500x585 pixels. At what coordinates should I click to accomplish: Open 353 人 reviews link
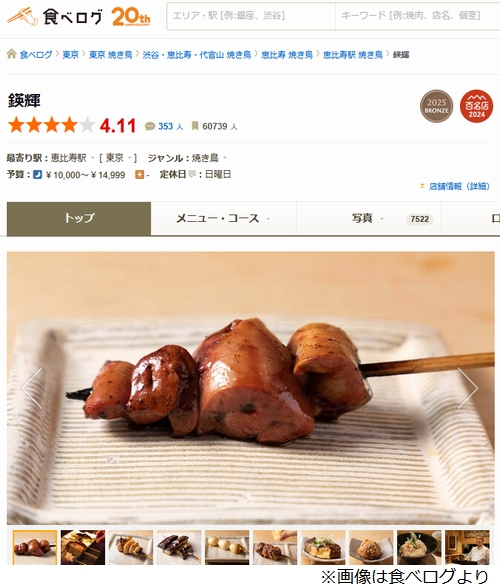[x=171, y=126]
